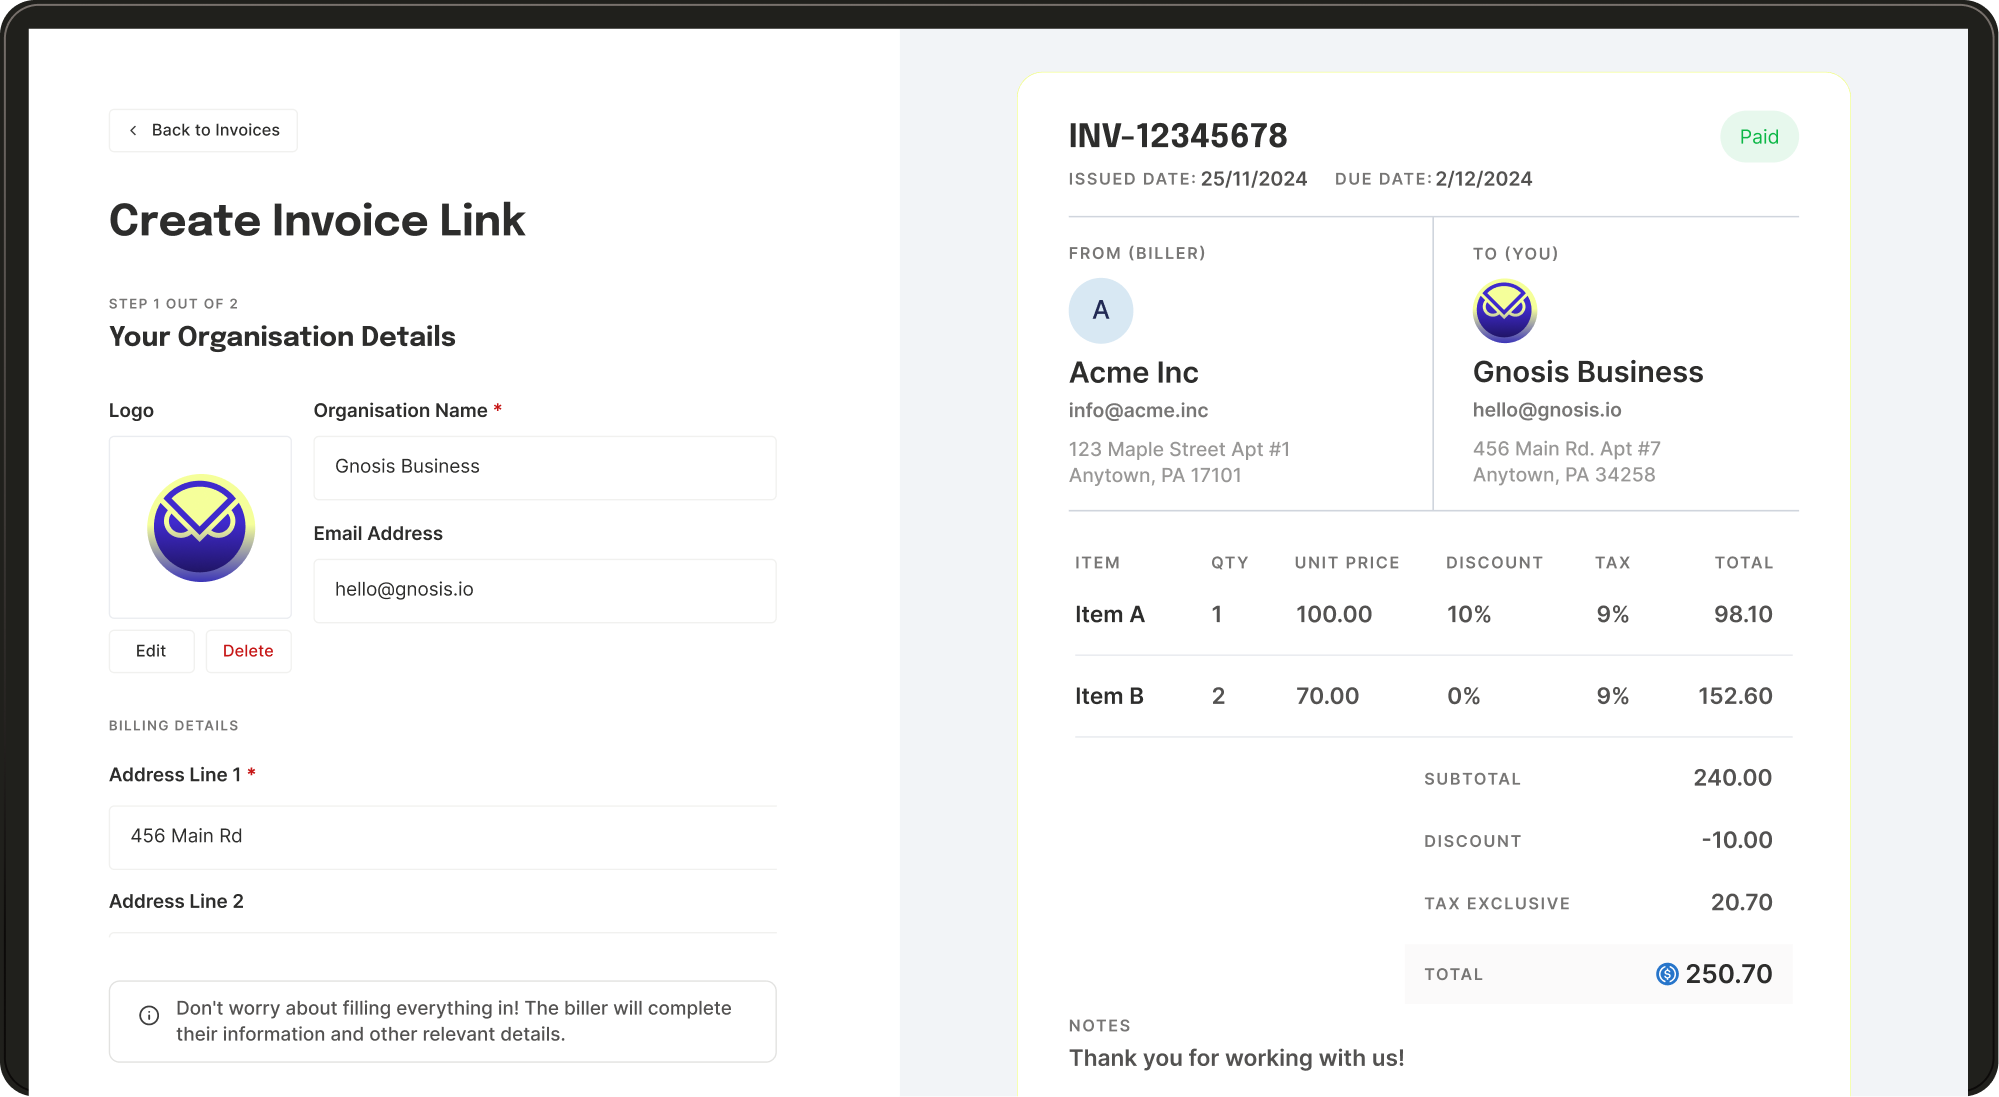Click the Gnosis Business logo in invoice
Viewport: 1999px width, 1097px height.
tap(1504, 311)
